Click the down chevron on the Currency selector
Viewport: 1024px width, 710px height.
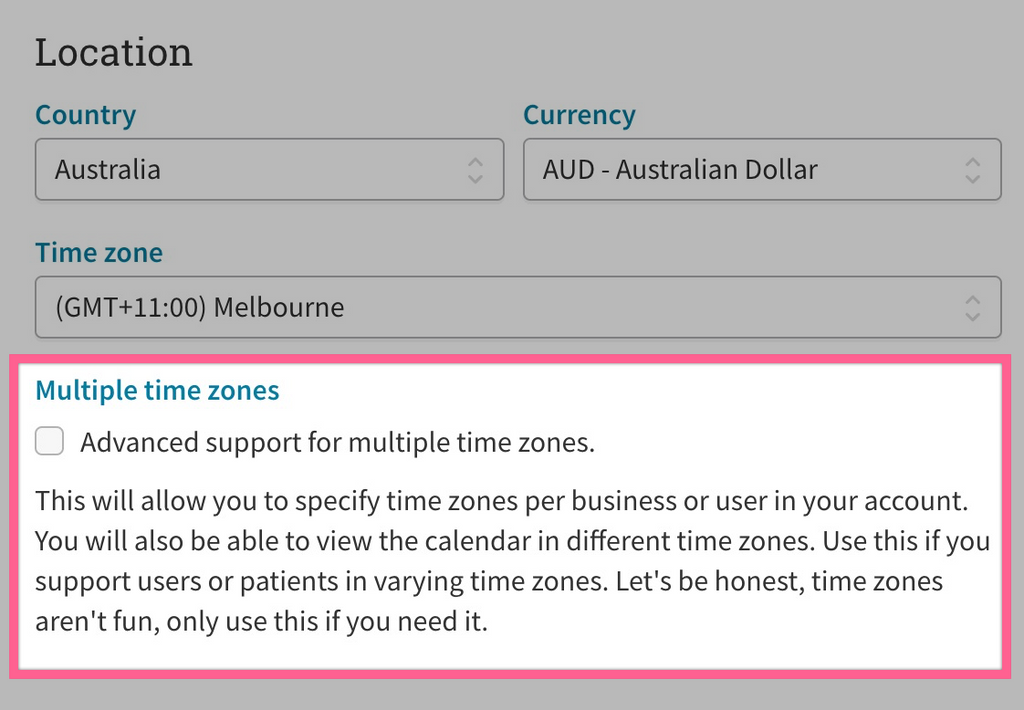click(971, 176)
